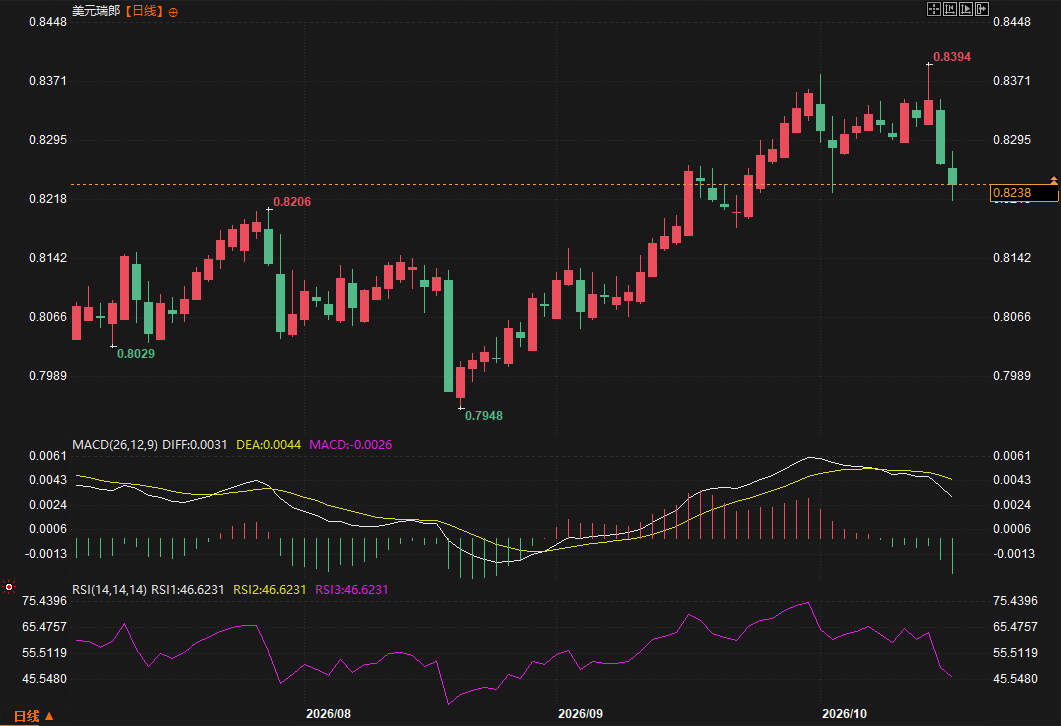The height and width of the screenshot is (726, 1061).
Task: Expand the orange triangle next to 日线
Action: (49, 716)
